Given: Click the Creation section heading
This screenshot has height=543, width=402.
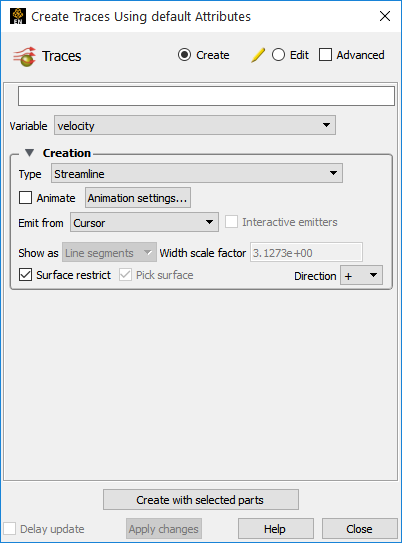Looking at the screenshot, I should coord(67,153).
